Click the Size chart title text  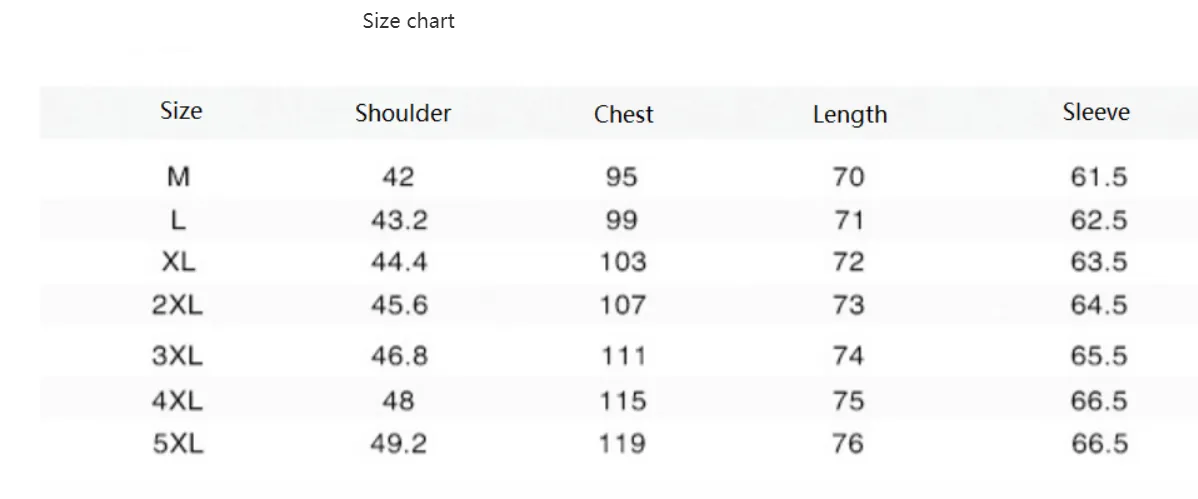point(408,21)
